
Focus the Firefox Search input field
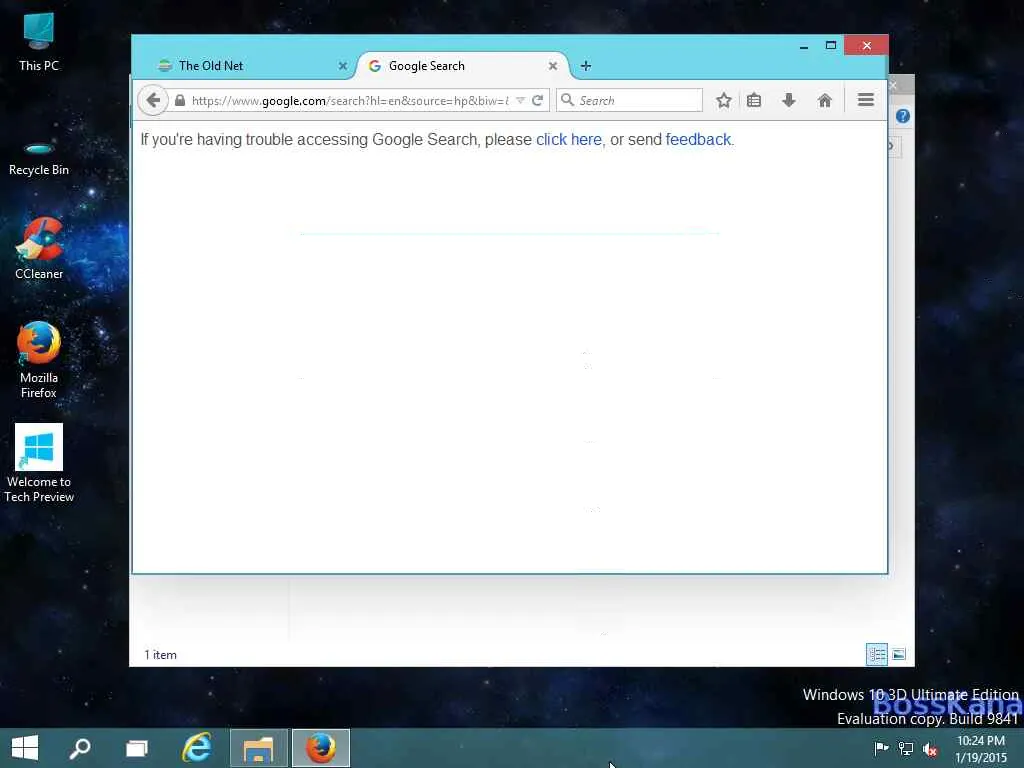630,101
